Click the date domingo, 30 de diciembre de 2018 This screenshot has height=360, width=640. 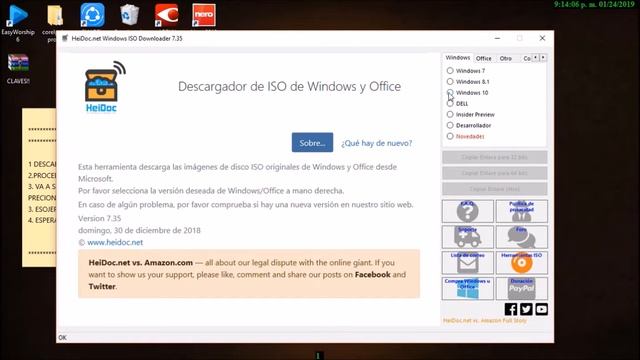point(139,231)
